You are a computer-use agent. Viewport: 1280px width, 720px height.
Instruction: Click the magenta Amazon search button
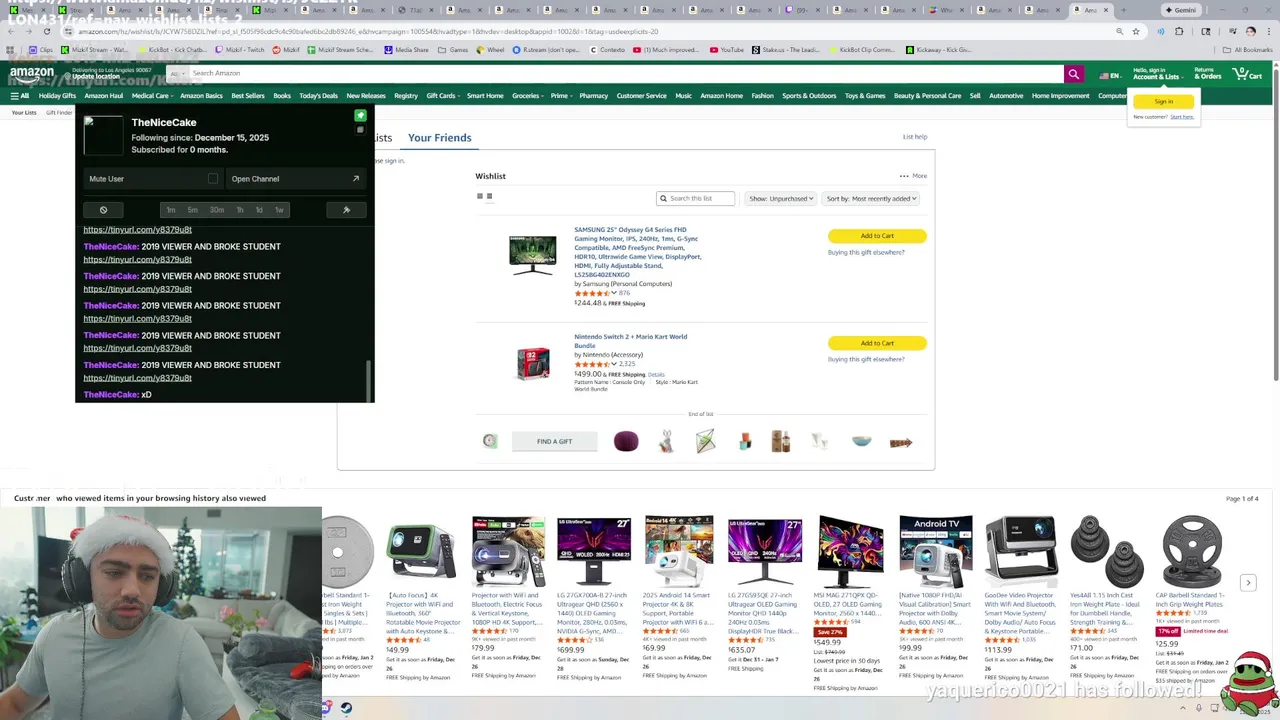1073,73
